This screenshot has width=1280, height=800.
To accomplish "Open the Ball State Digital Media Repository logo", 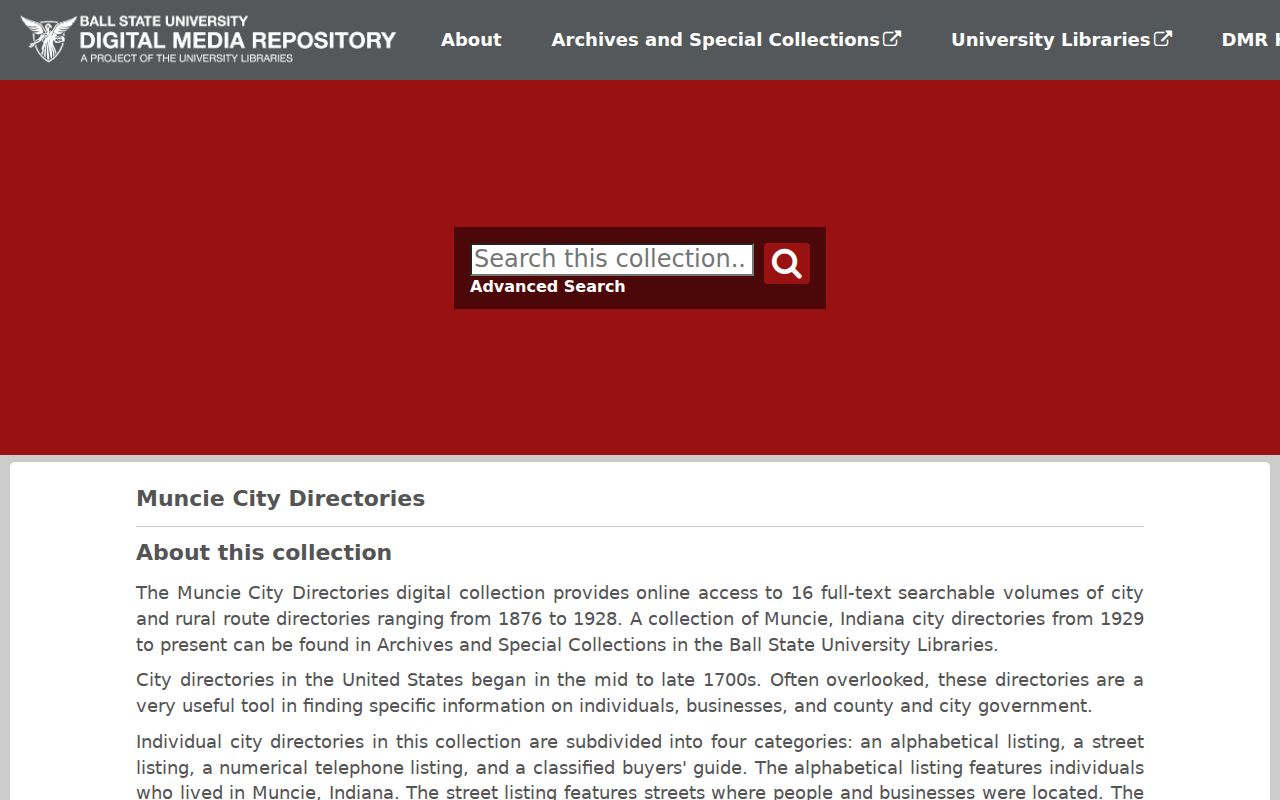I will coord(208,39).
